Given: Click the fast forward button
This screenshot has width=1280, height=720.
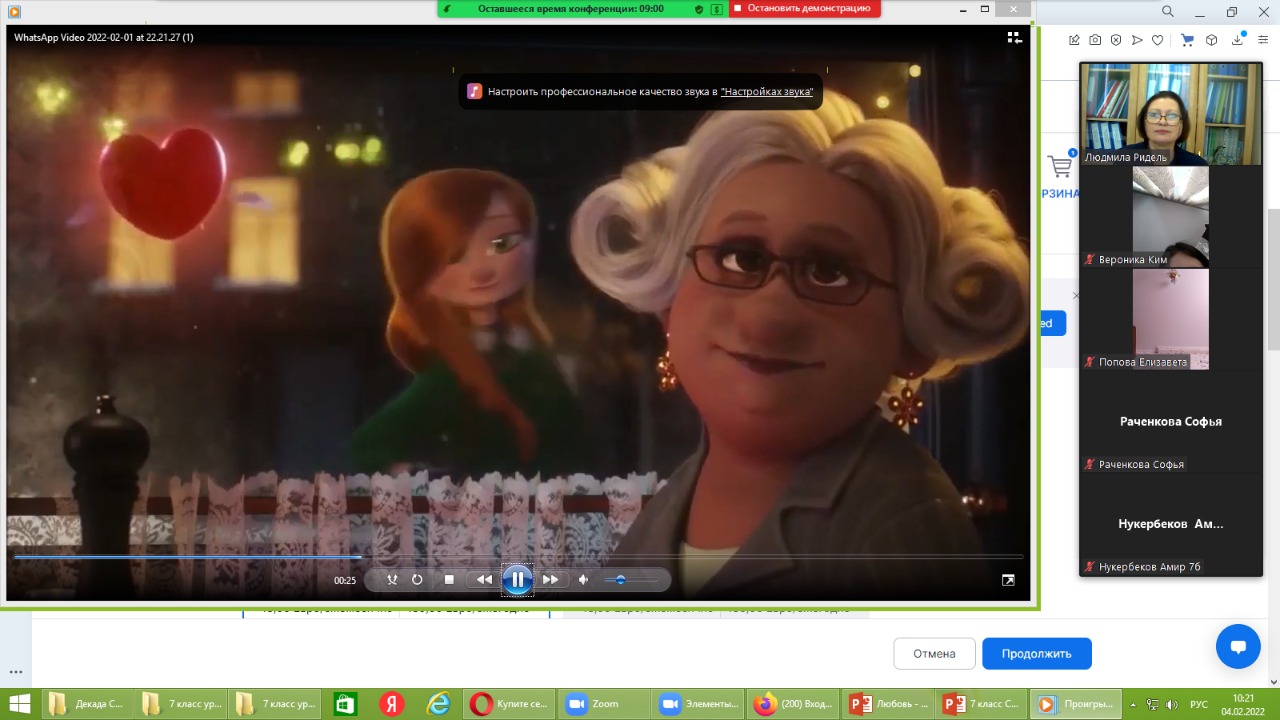Looking at the screenshot, I should coord(550,579).
